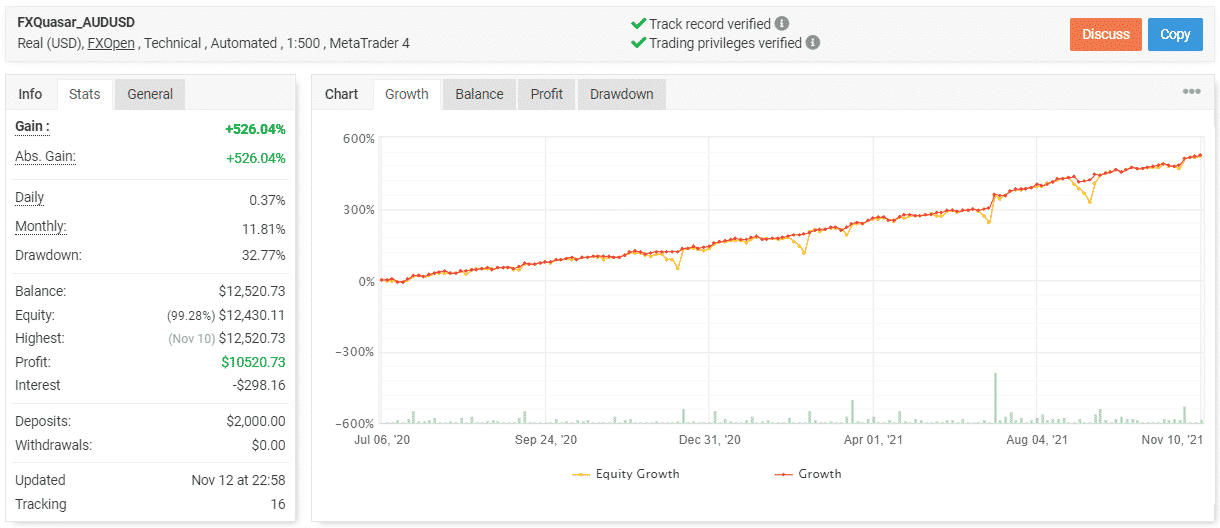
Task: Click the Daily label
Action: (x=30, y=198)
